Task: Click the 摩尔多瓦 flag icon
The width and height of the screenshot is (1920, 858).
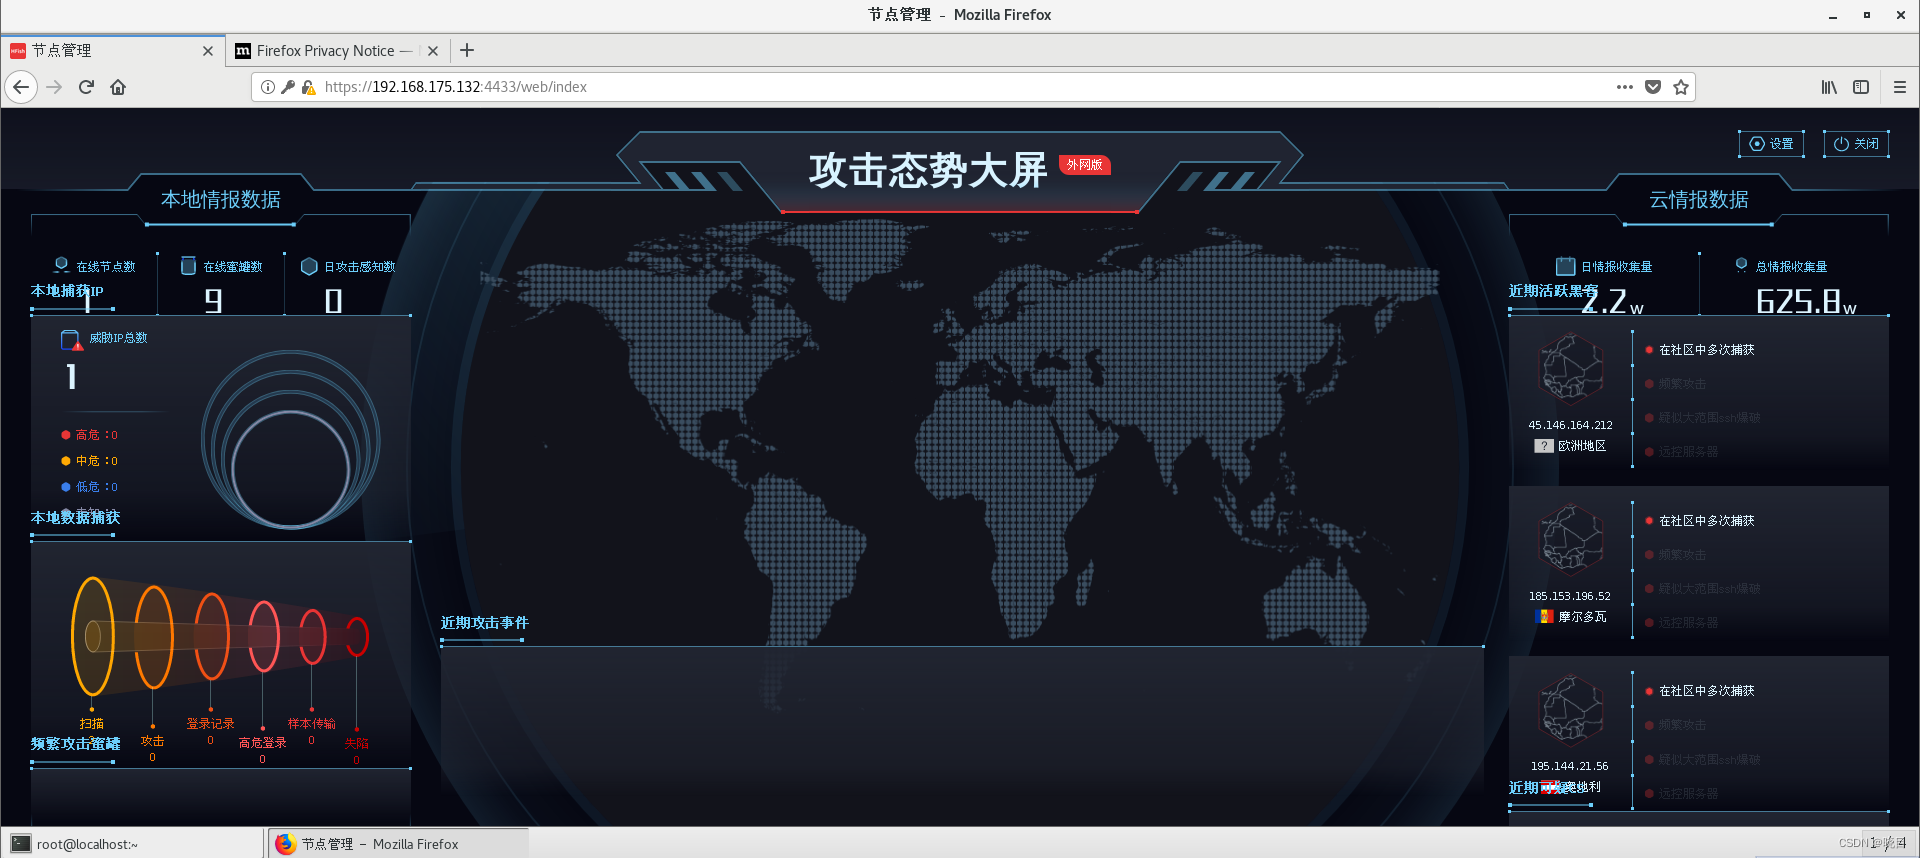Action: click(x=1544, y=617)
